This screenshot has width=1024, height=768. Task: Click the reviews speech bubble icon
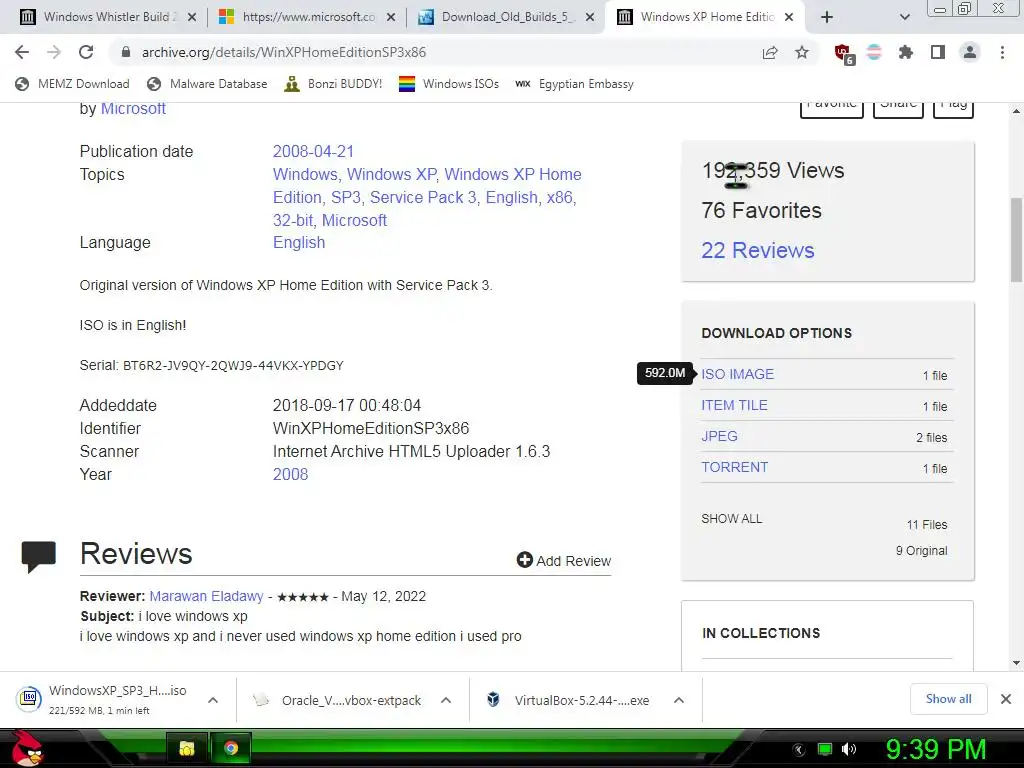pyautogui.click(x=39, y=557)
